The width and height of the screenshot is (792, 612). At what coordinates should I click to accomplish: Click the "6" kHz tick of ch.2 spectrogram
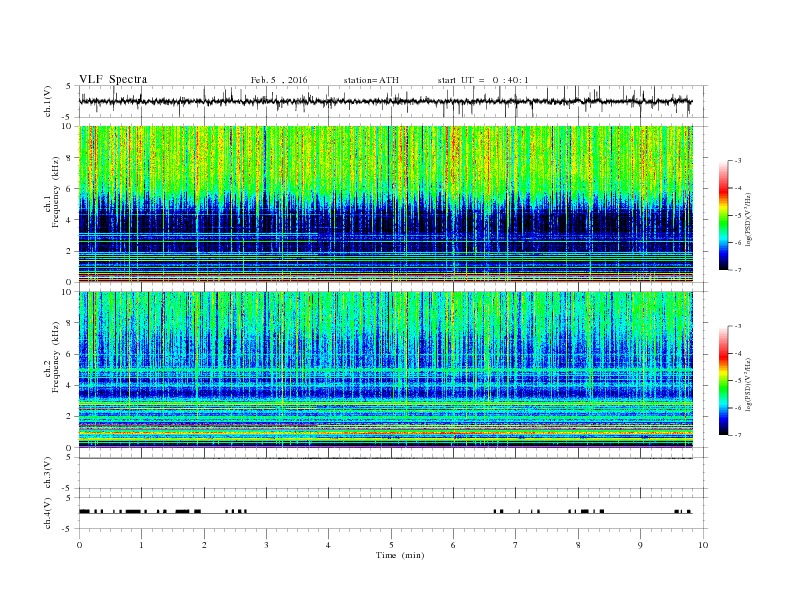pos(70,354)
